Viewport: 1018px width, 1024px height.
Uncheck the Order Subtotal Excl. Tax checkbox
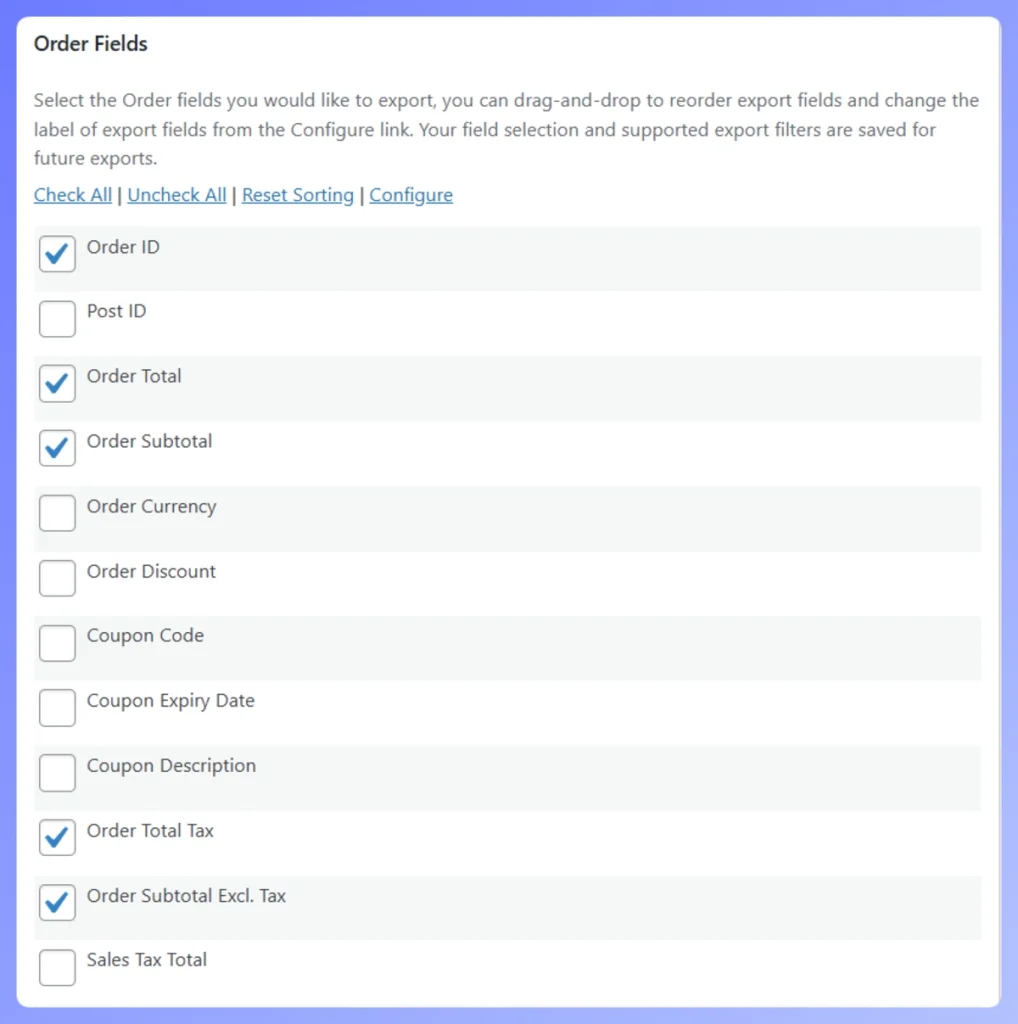(x=57, y=902)
